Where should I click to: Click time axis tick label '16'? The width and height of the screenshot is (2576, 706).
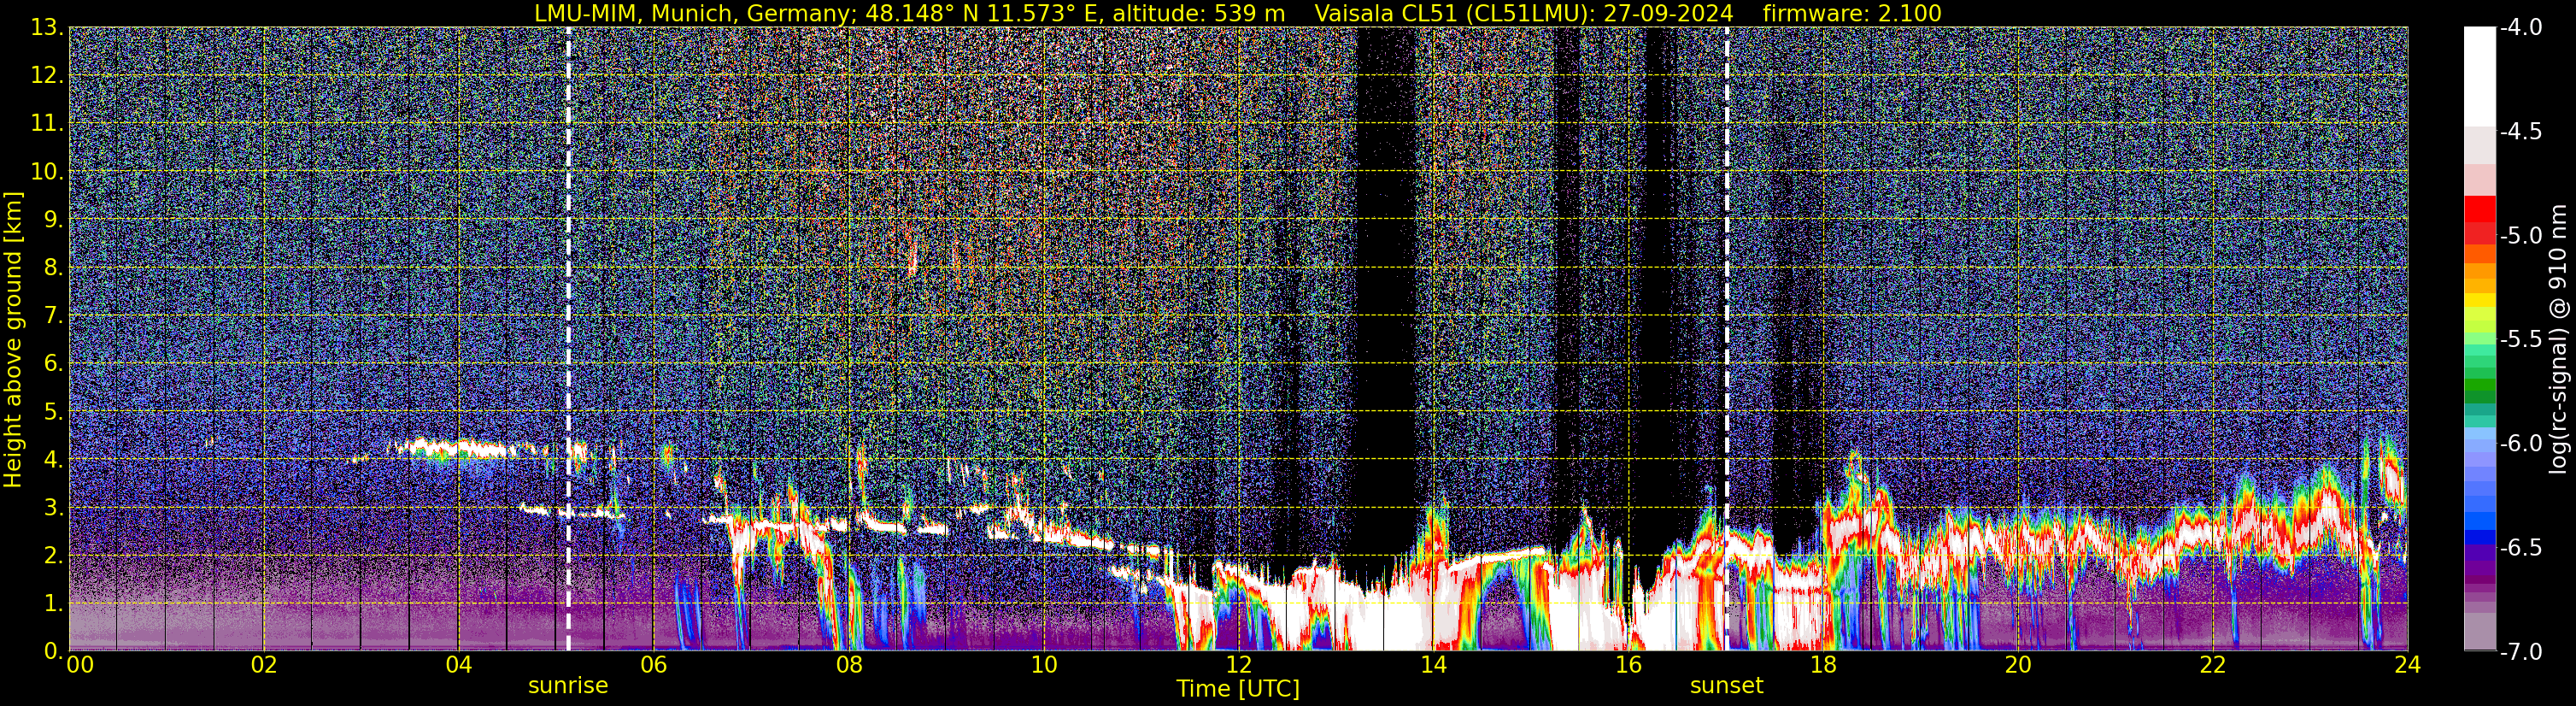coord(1628,666)
